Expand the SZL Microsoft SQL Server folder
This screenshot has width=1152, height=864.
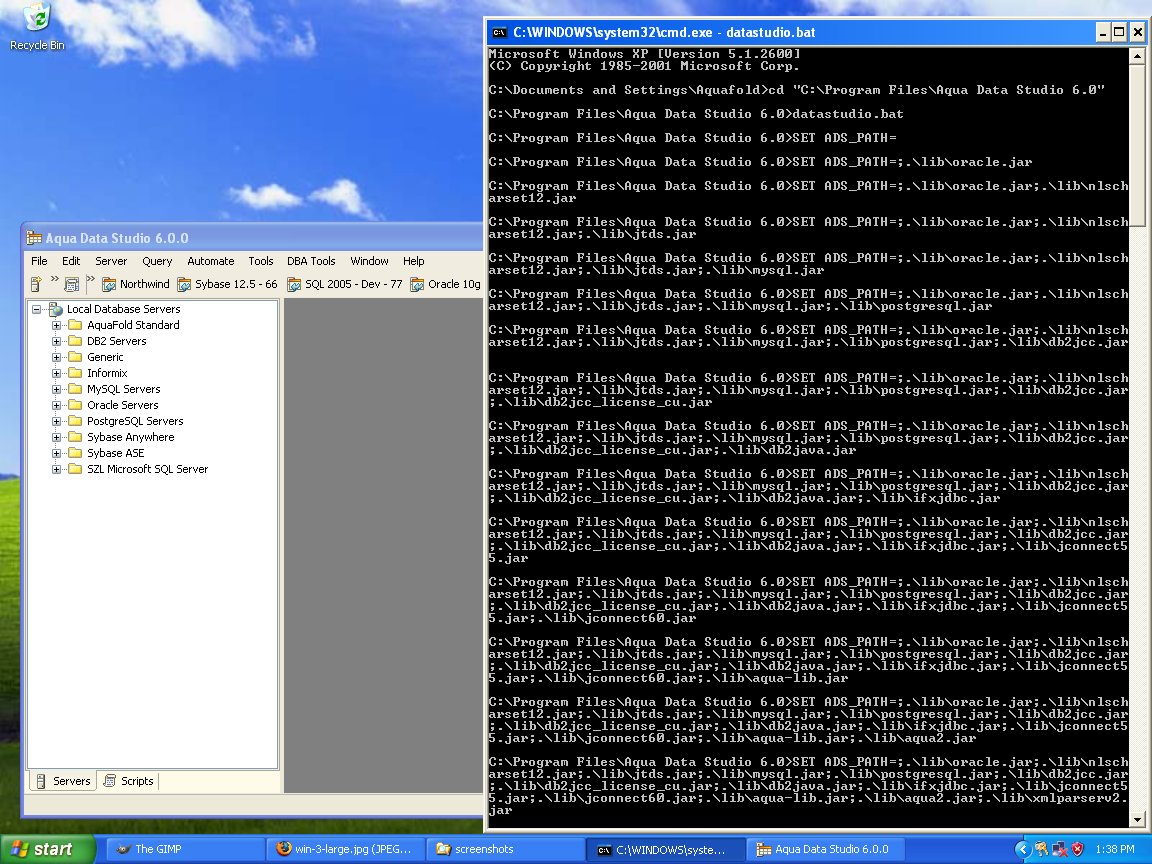pyautogui.click(x=57, y=469)
